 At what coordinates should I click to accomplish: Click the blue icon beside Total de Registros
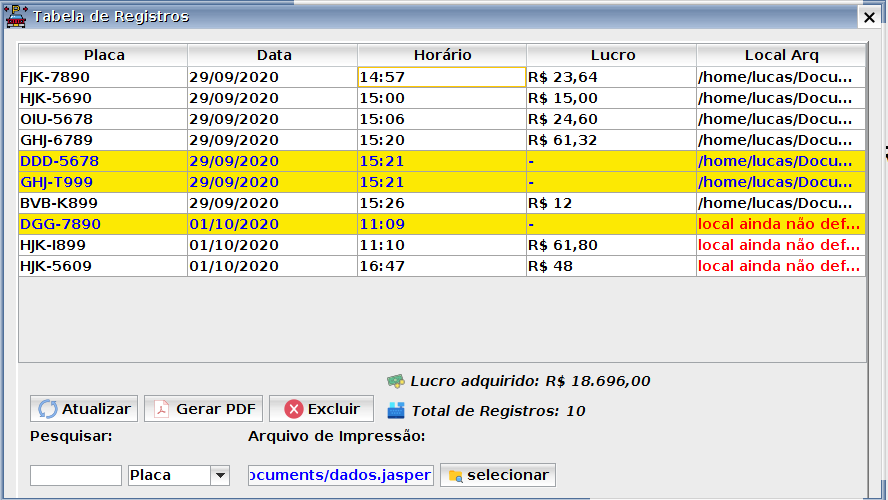[396, 411]
